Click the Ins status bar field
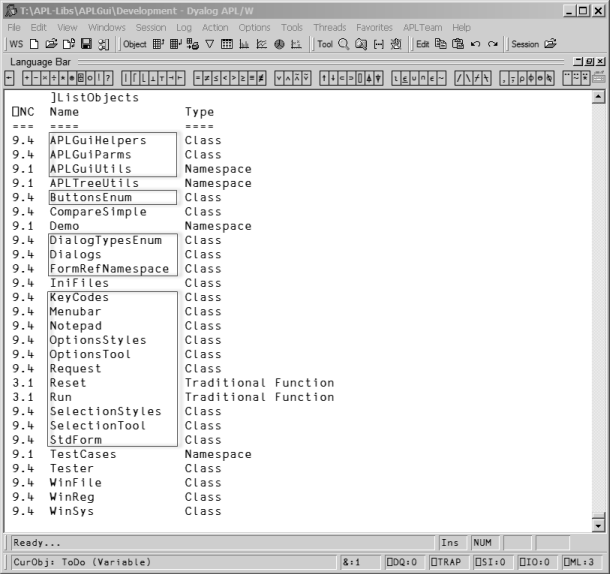610x574 pixels. (x=453, y=542)
